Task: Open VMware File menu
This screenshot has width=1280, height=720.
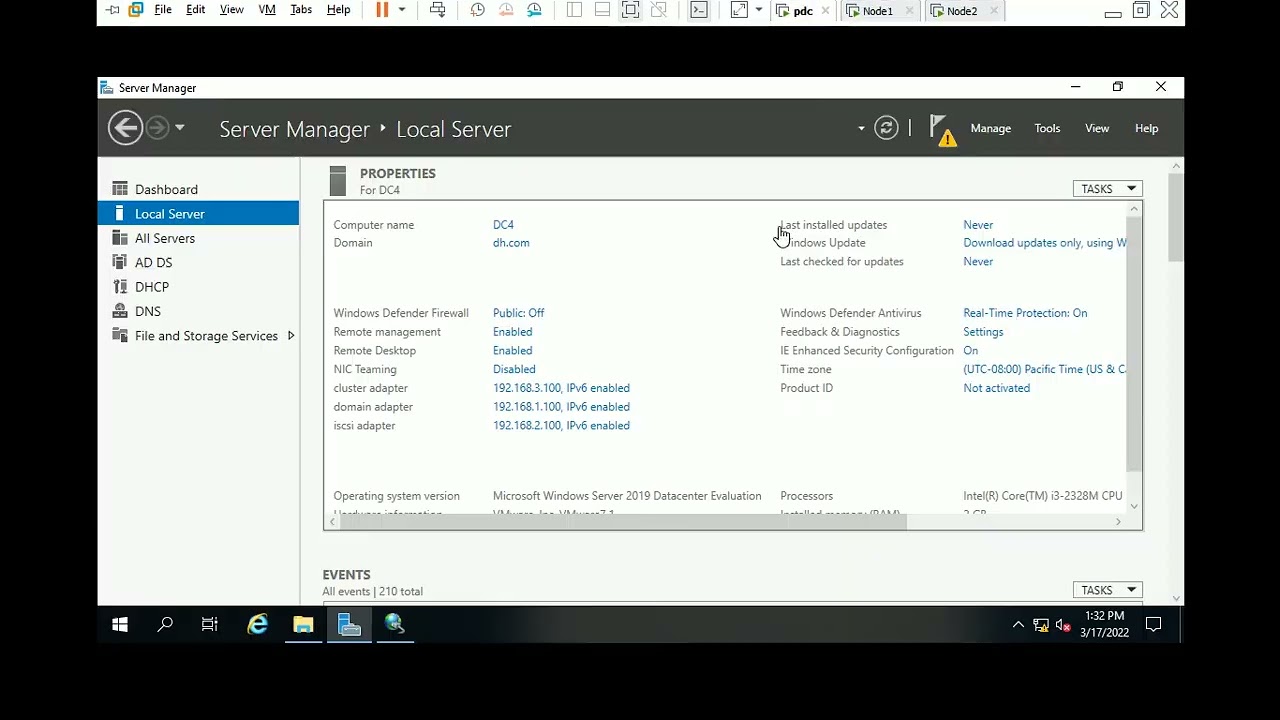Action: [163, 10]
